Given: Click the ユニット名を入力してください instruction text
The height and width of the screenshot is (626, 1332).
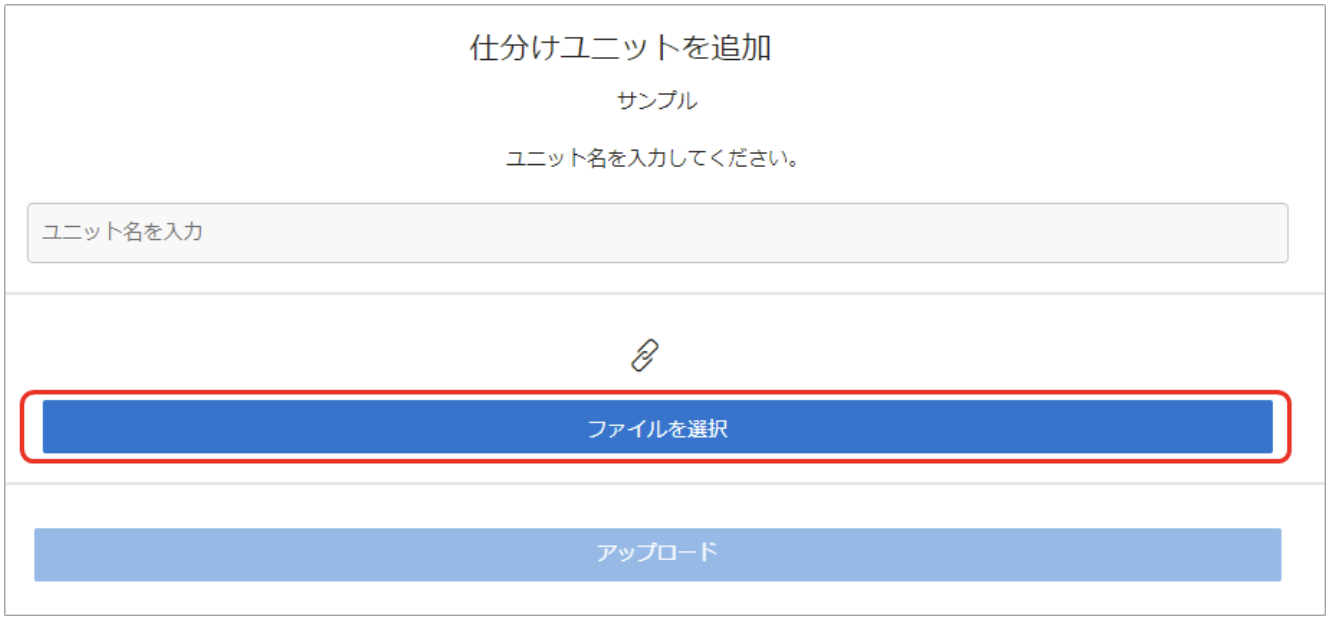Looking at the screenshot, I should 654,159.
